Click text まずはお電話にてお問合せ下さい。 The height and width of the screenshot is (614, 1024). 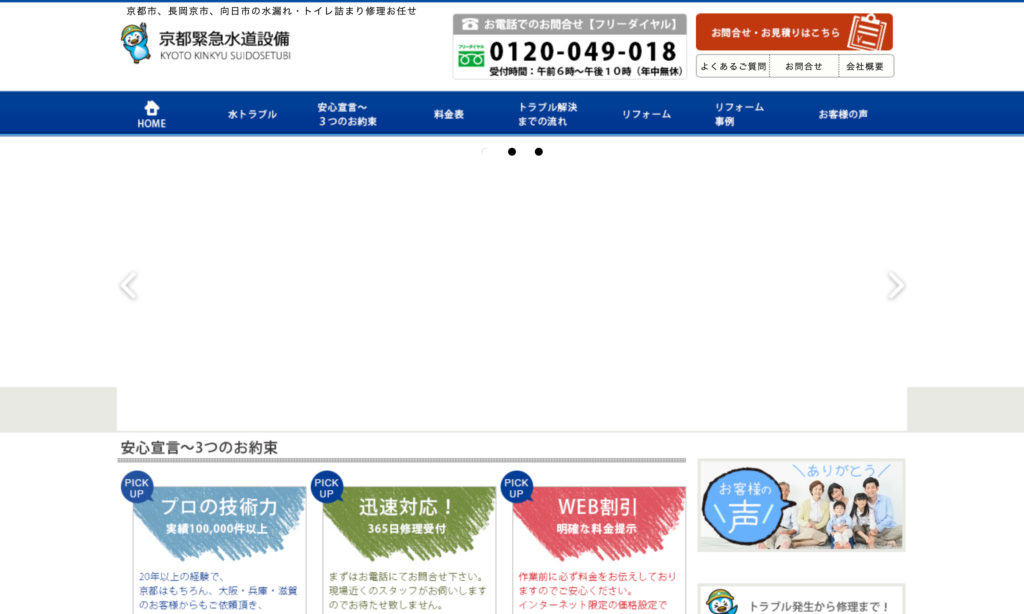tap(407, 577)
